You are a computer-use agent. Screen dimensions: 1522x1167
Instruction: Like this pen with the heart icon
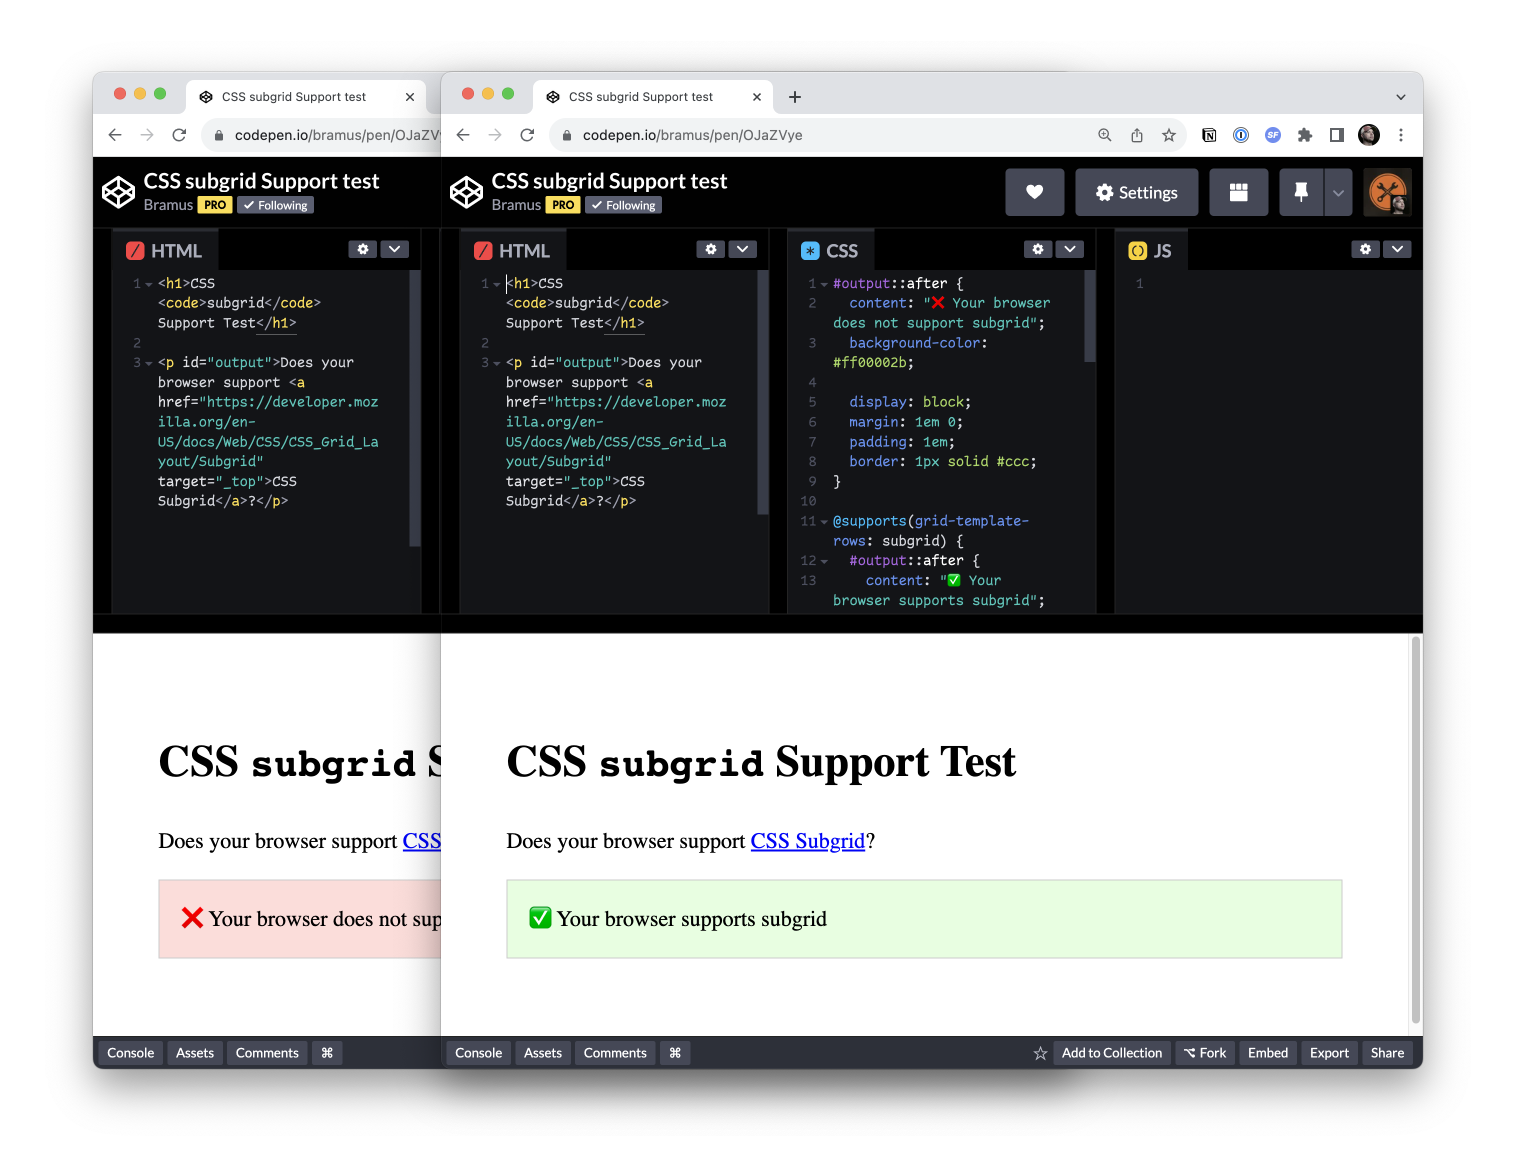tap(1035, 192)
